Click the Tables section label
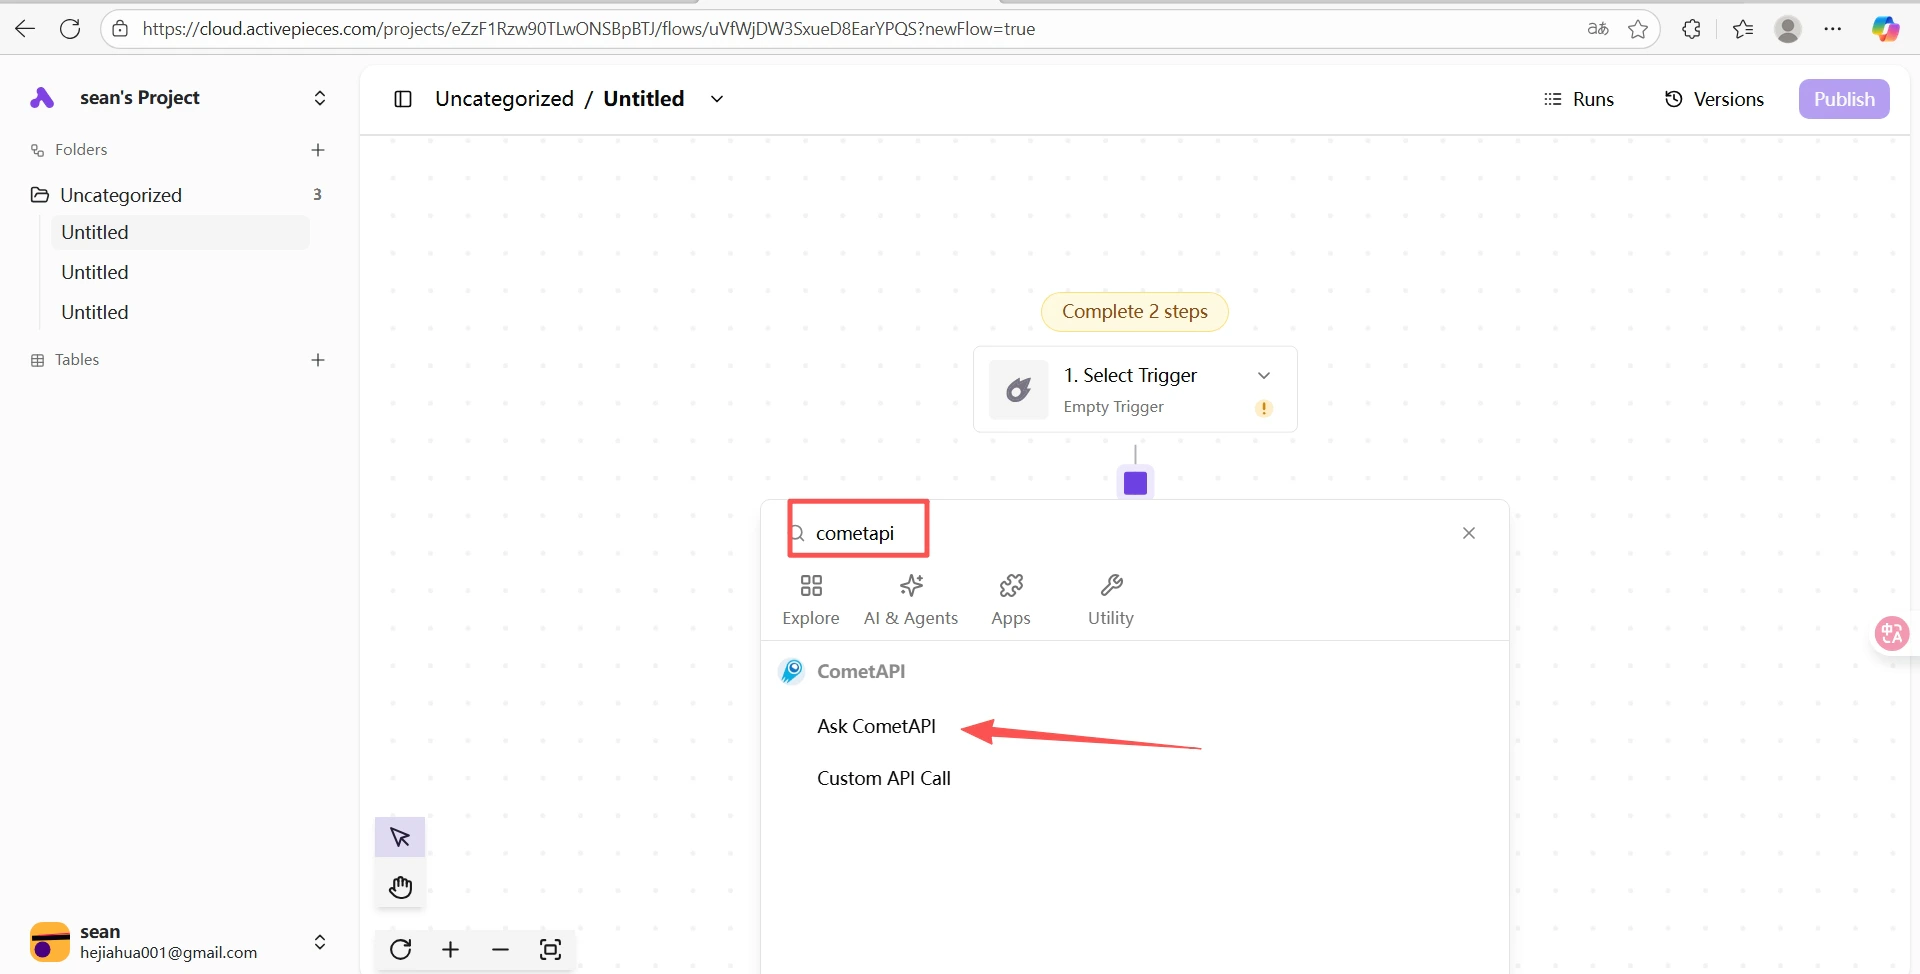1920x974 pixels. tap(77, 360)
